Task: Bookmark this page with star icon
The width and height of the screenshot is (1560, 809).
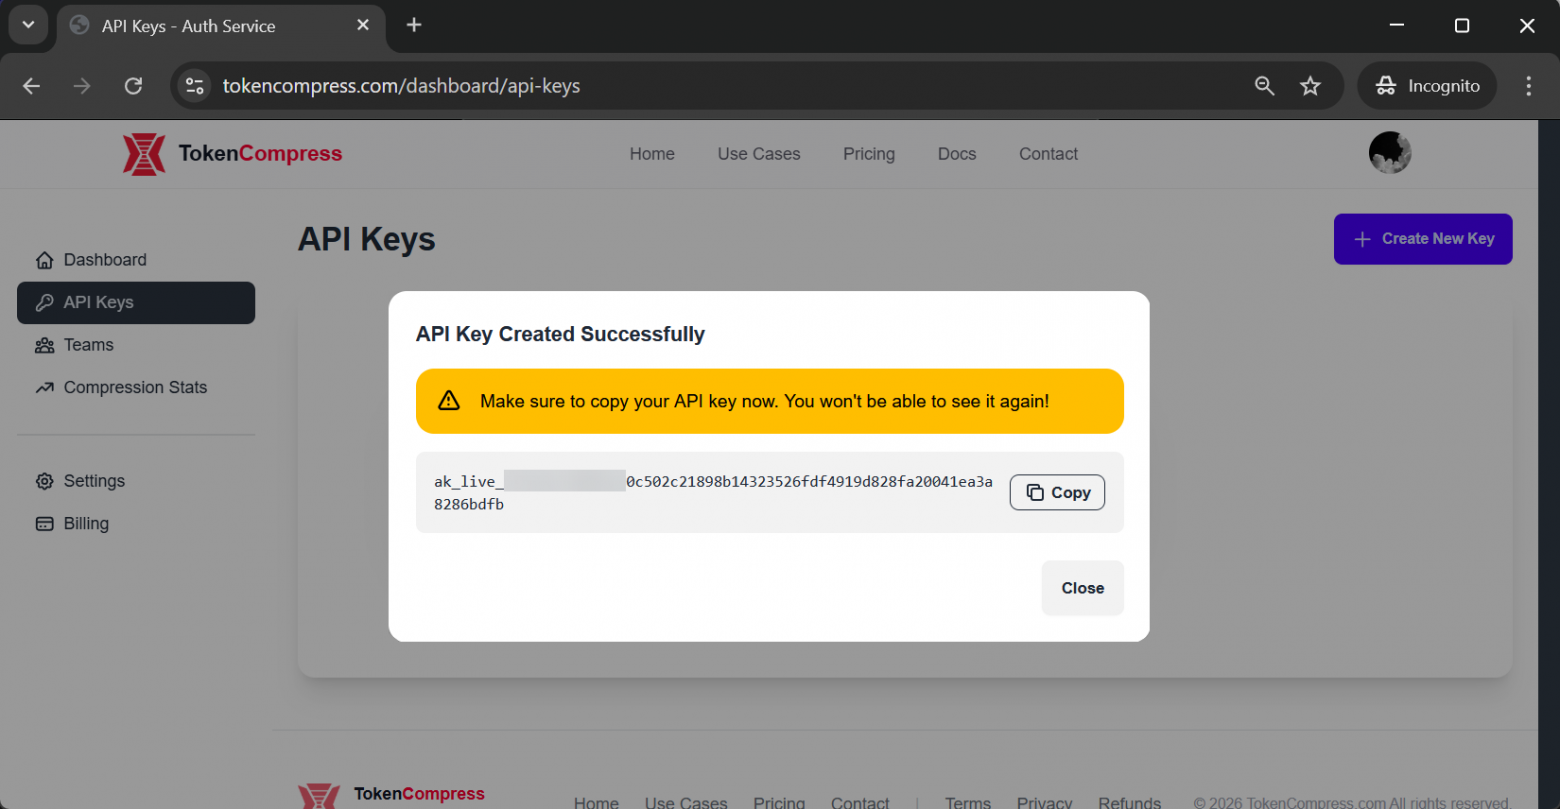Action: tap(1310, 86)
